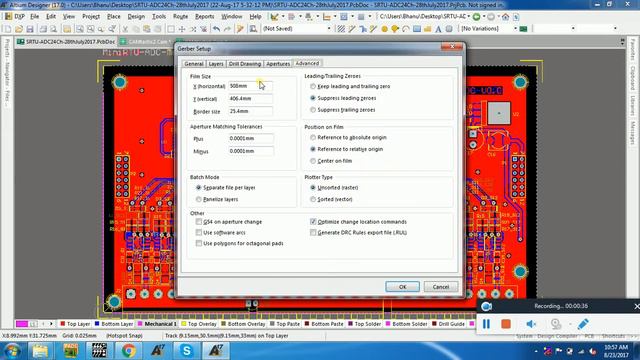The width and height of the screenshot is (640, 360).
Task: Switch to General tab in Gerber Setup
Action: (x=193, y=64)
